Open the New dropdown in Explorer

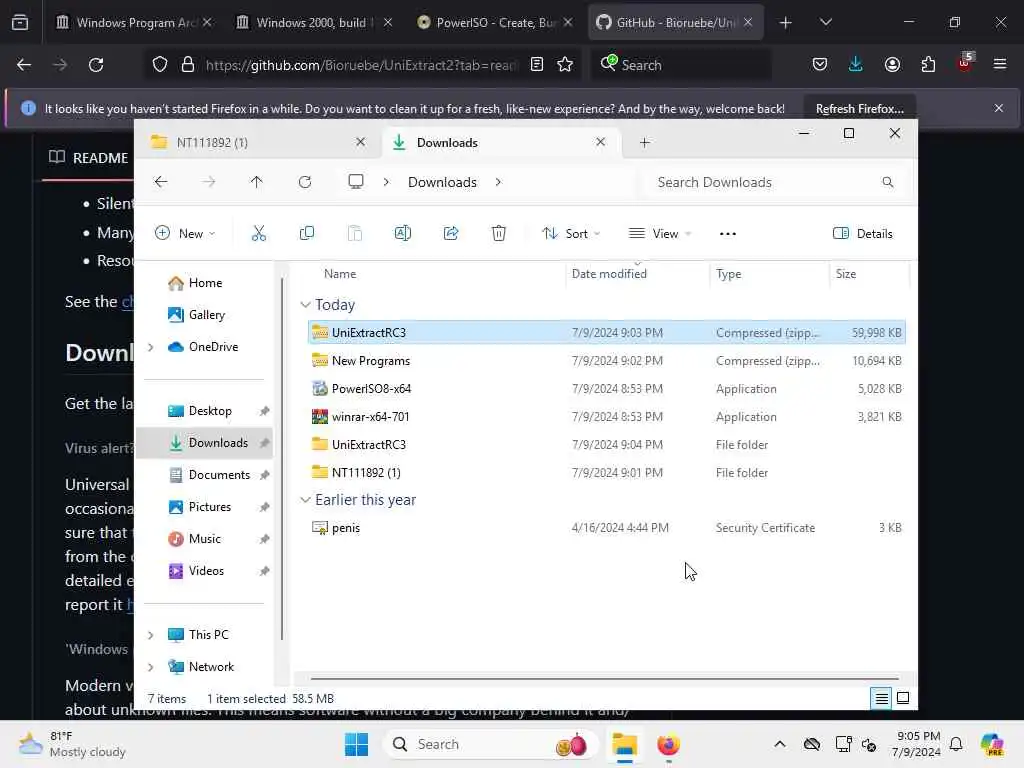(185, 233)
